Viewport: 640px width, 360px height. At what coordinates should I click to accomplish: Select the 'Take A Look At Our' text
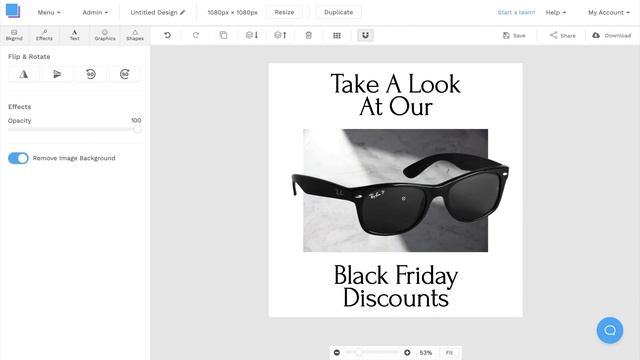[396, 95]
